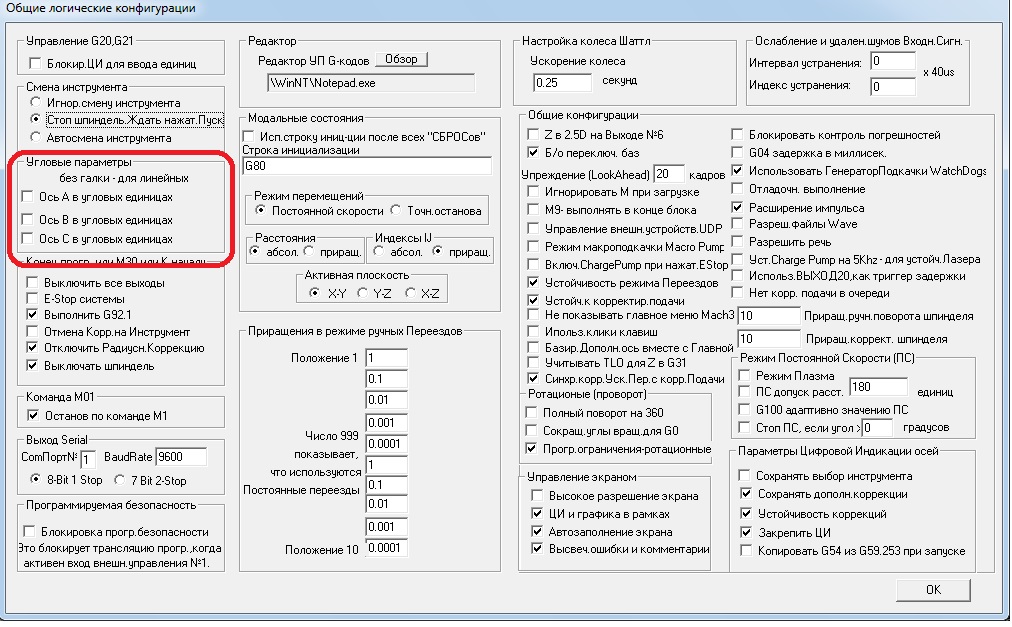Check 'E-Stop системы' option
1012x627 pixels.
point(32,298)
